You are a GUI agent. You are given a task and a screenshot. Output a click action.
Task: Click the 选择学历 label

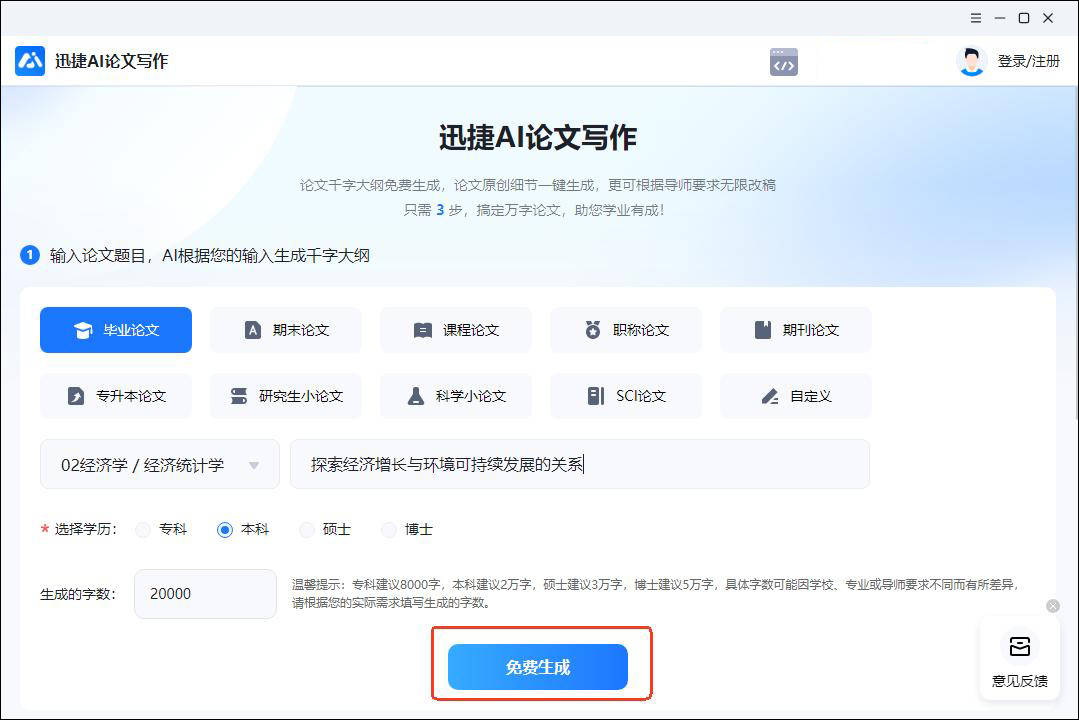pos(85,529)
